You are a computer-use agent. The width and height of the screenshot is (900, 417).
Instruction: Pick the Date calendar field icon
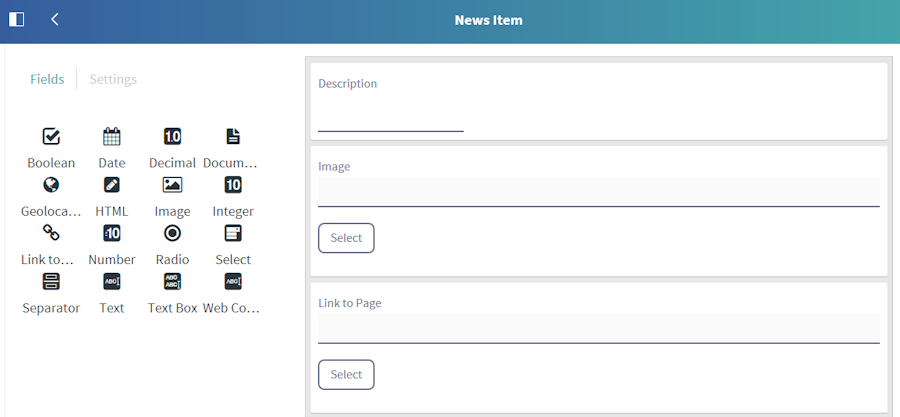click(111, 137)
